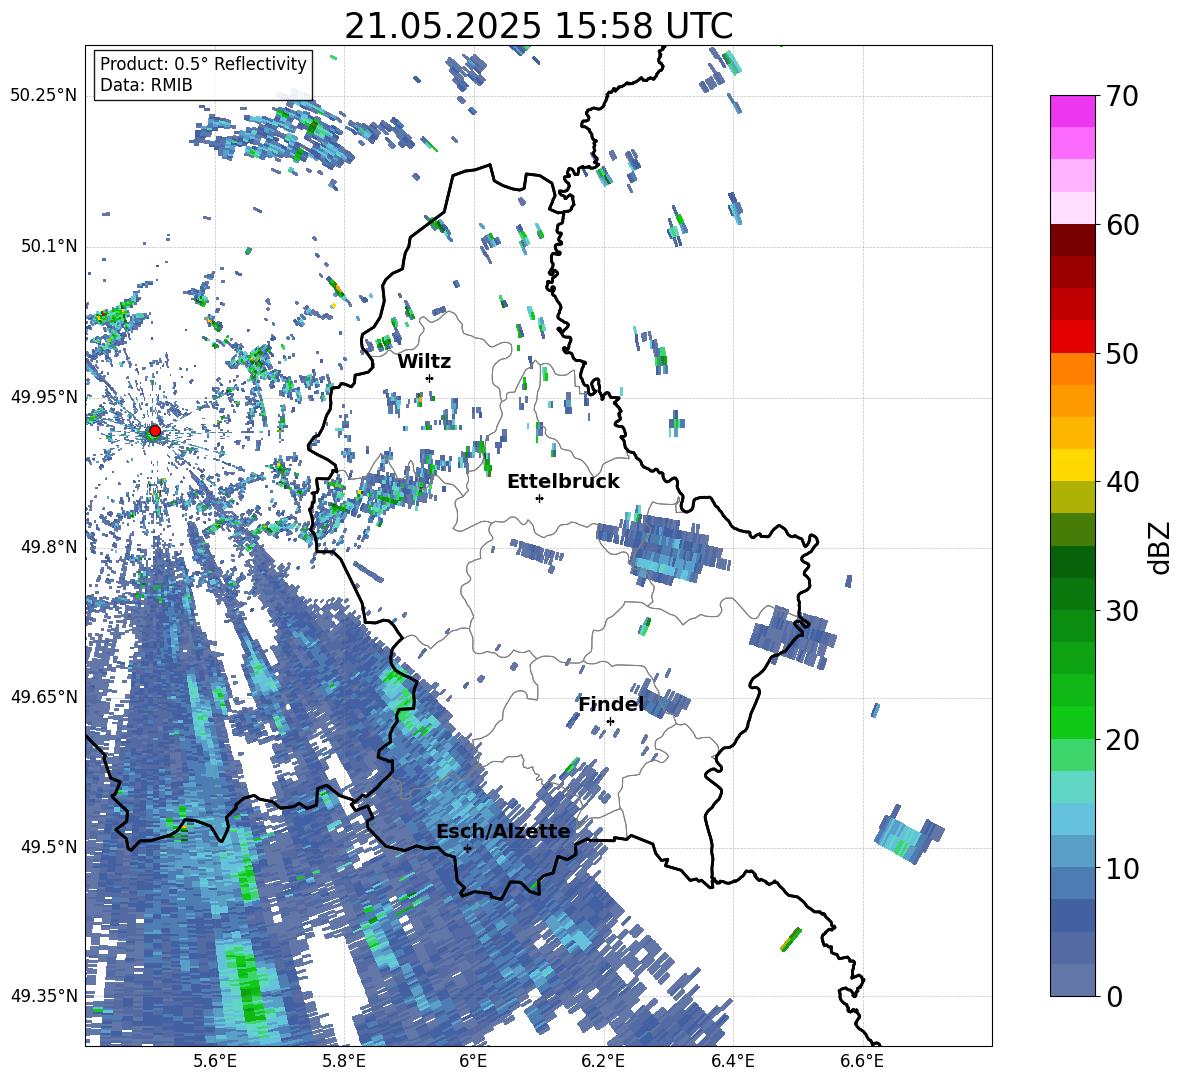1184x1081 pixels.
Task: Click the Esch/Alzette city label
Action: pos(503,831)
